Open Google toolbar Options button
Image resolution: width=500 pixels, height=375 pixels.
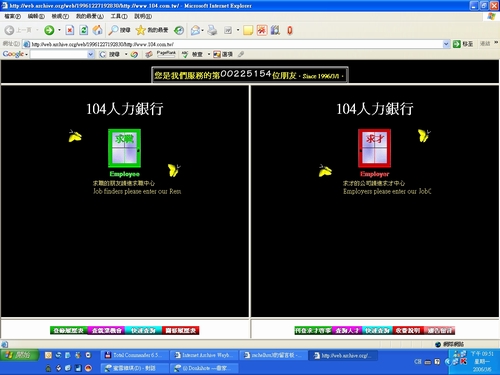tap(223, 54)
